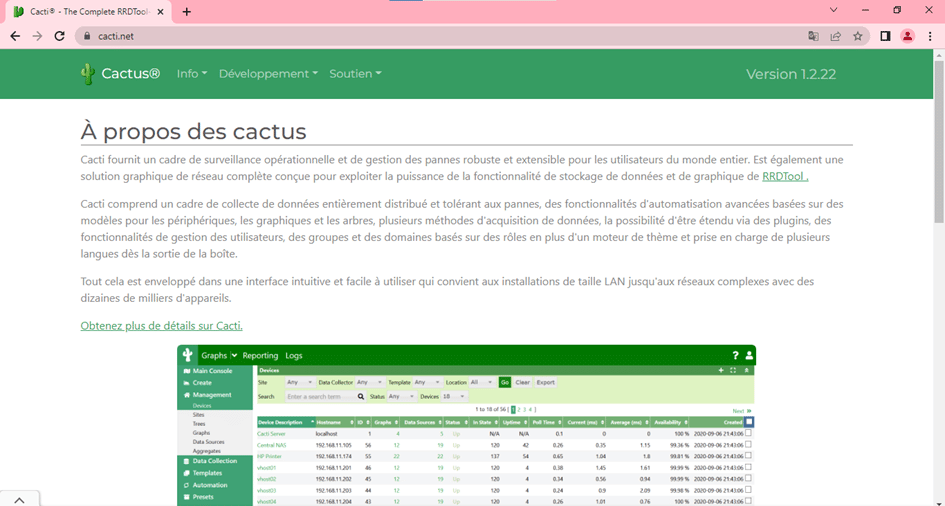Click Create in the Cacti sidebar
The image size is (945, 506).
[x=198, y=383]
